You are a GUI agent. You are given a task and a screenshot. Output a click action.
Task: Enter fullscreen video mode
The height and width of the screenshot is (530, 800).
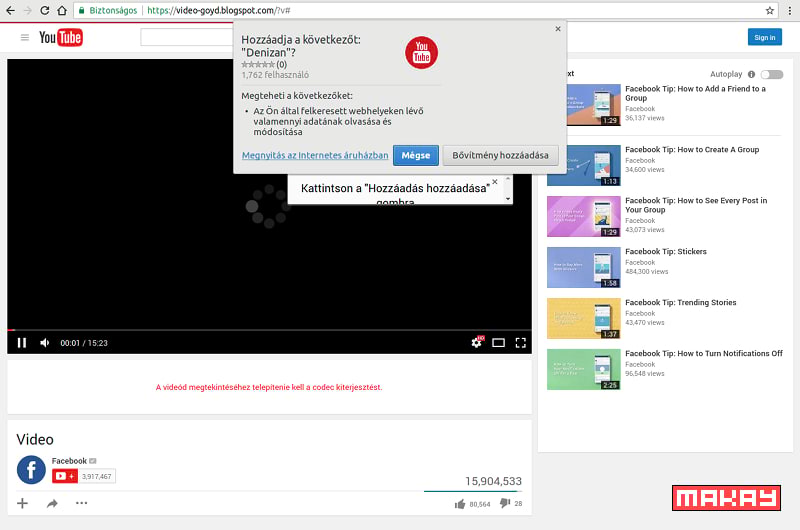point(520,343)
